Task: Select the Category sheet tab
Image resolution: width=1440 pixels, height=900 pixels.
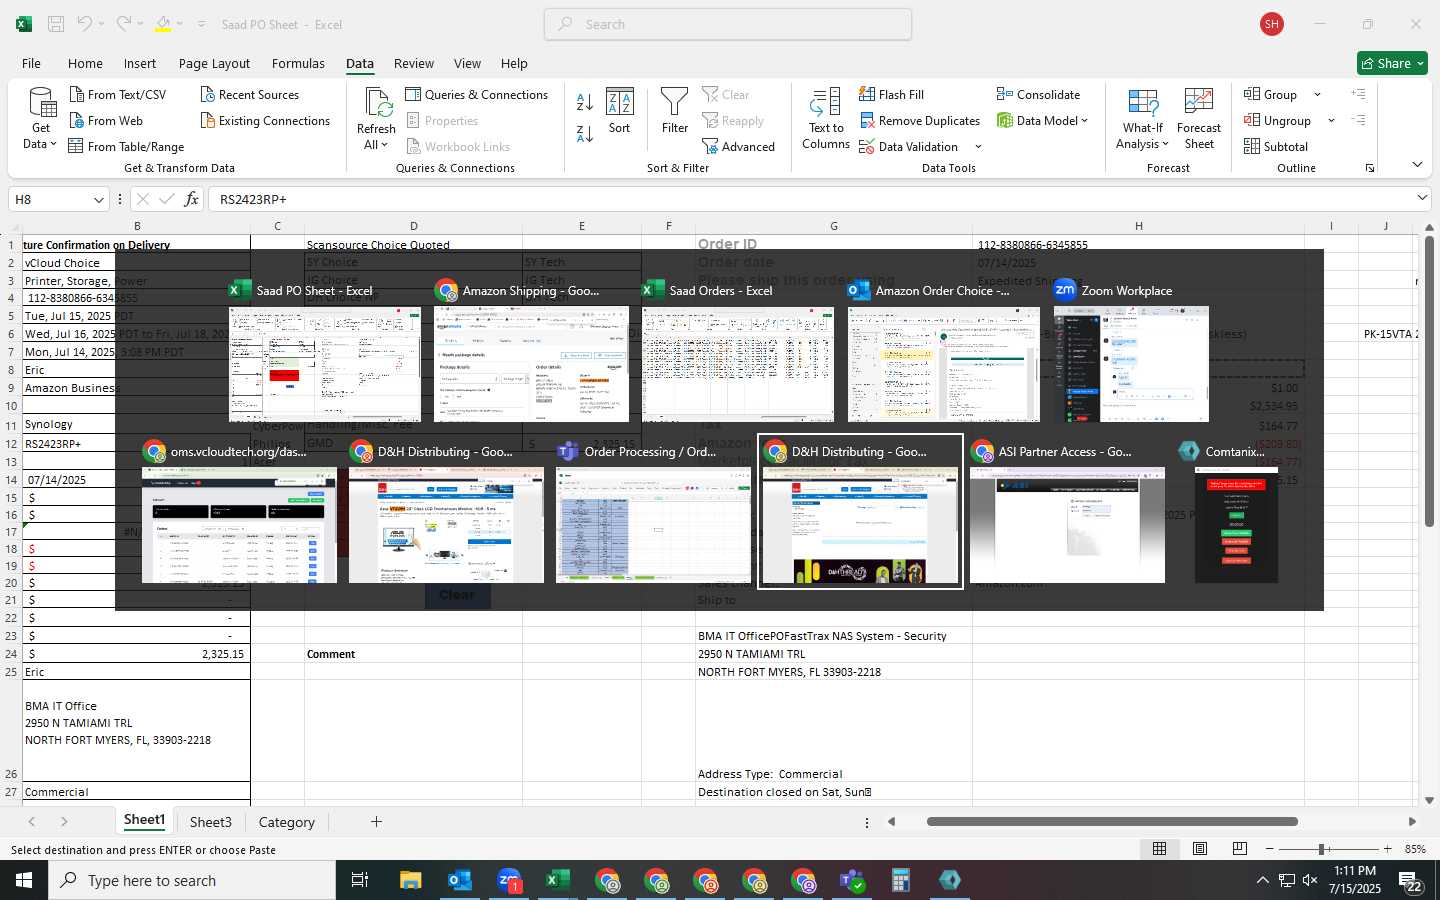Action: click(x=286, y=822)
